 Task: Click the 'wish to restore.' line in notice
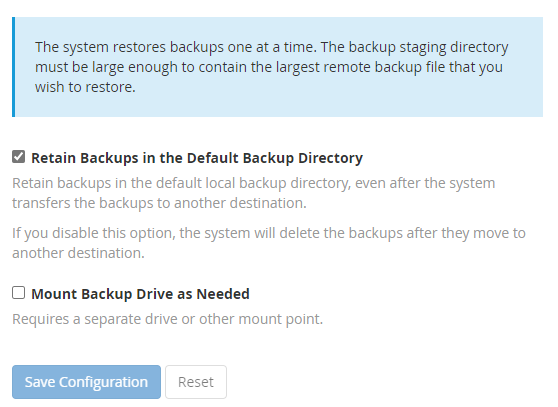85,87
